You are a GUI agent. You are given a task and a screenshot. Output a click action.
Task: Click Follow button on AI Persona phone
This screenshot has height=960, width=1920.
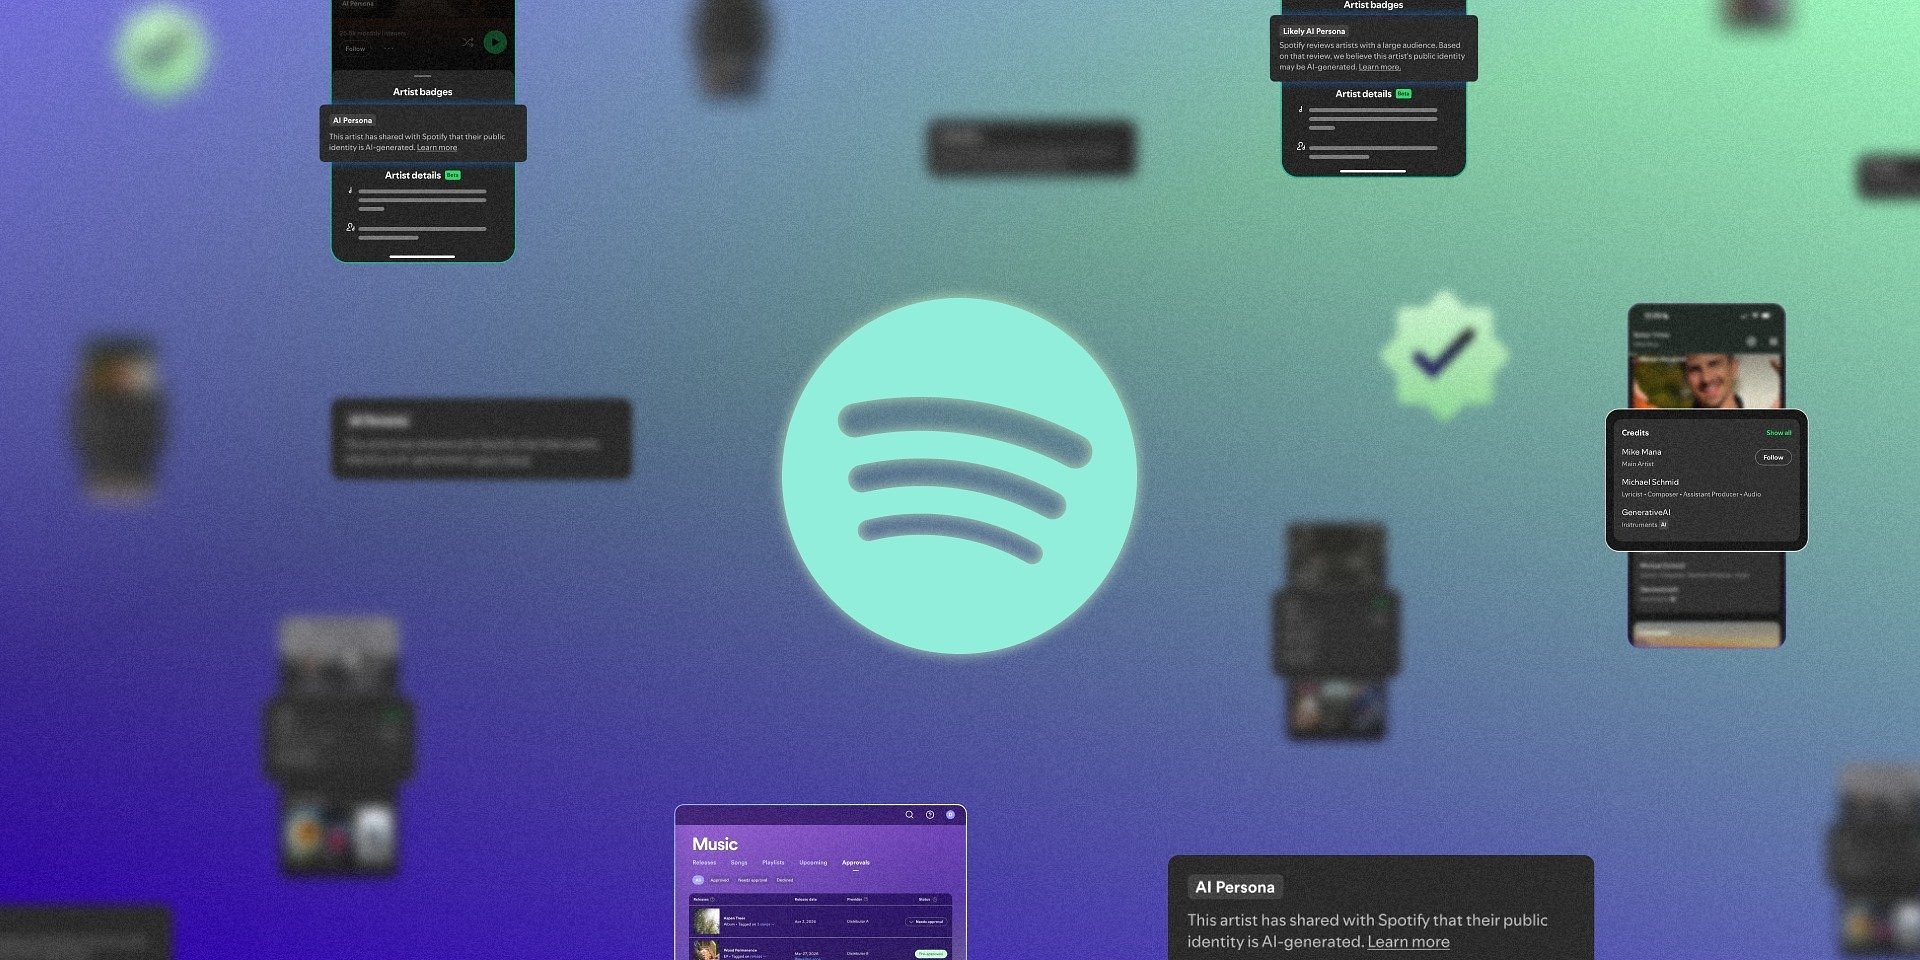point(355,48)
